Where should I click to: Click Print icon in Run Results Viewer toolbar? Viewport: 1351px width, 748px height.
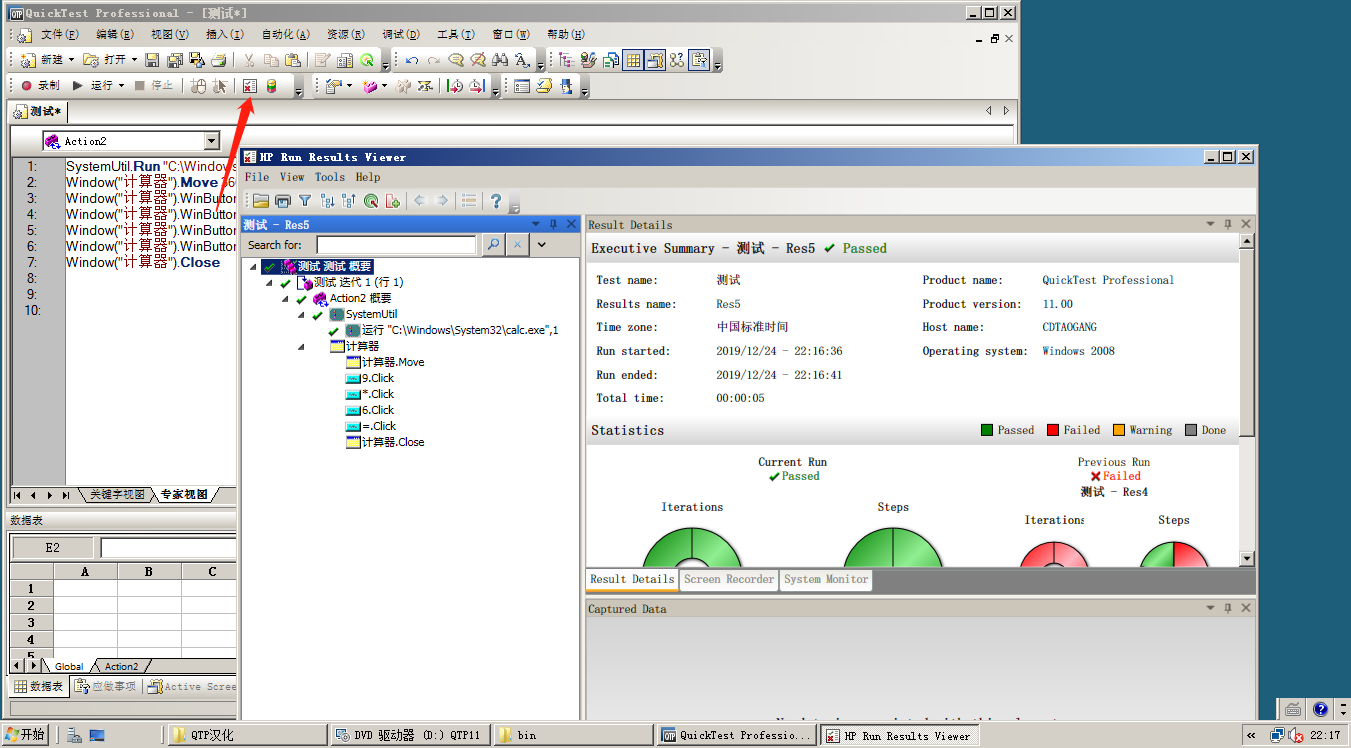tap(283, 201)
